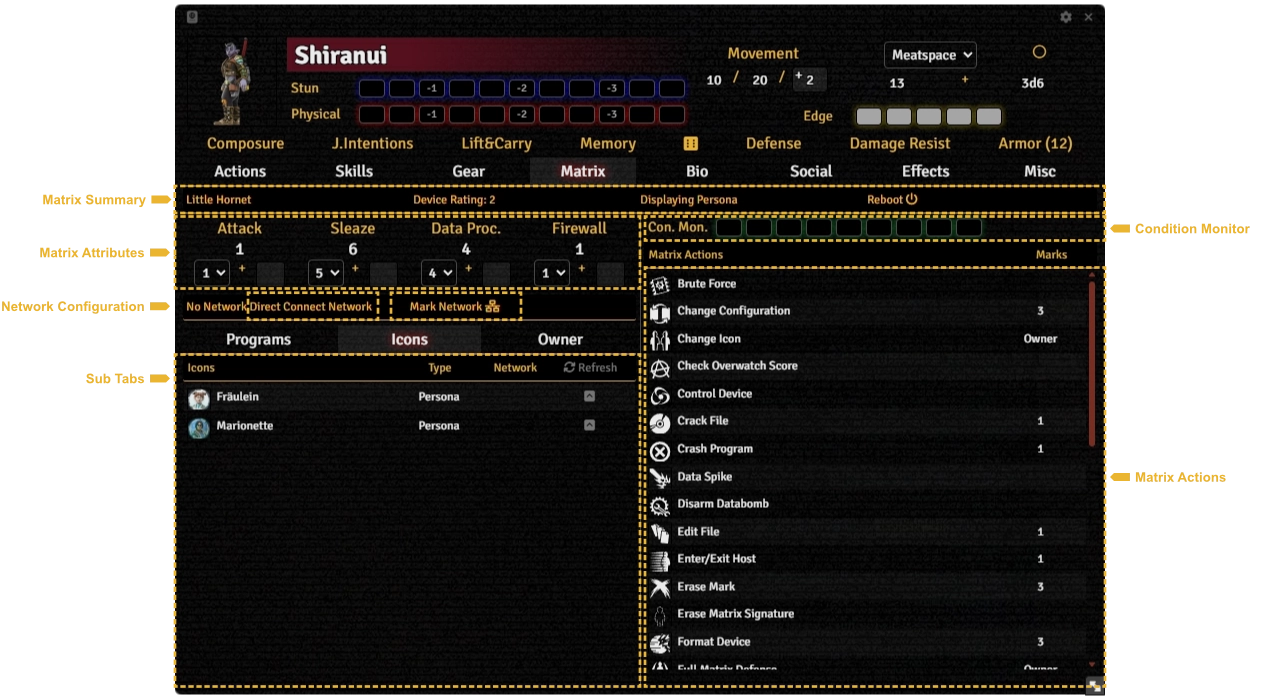1280x700 pixels.
Task: Open the Sleaze value dropdown
Action: click(325, 272)
